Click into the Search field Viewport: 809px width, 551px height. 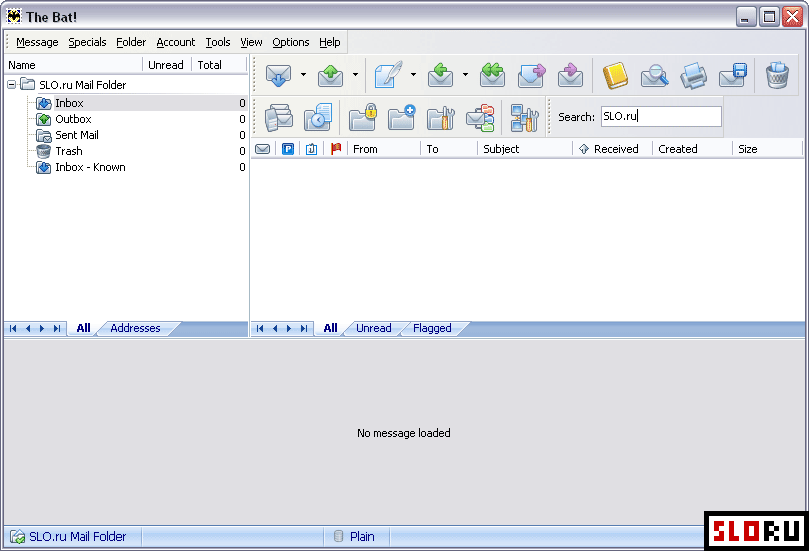(x=661, y=117)
